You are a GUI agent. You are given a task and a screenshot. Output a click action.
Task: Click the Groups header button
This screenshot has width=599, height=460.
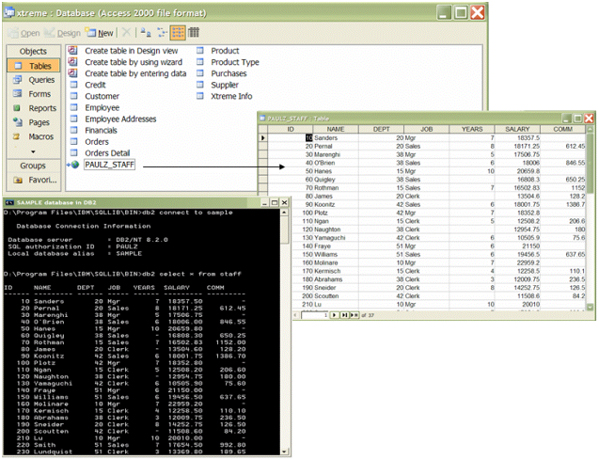[x=34, y=166]
